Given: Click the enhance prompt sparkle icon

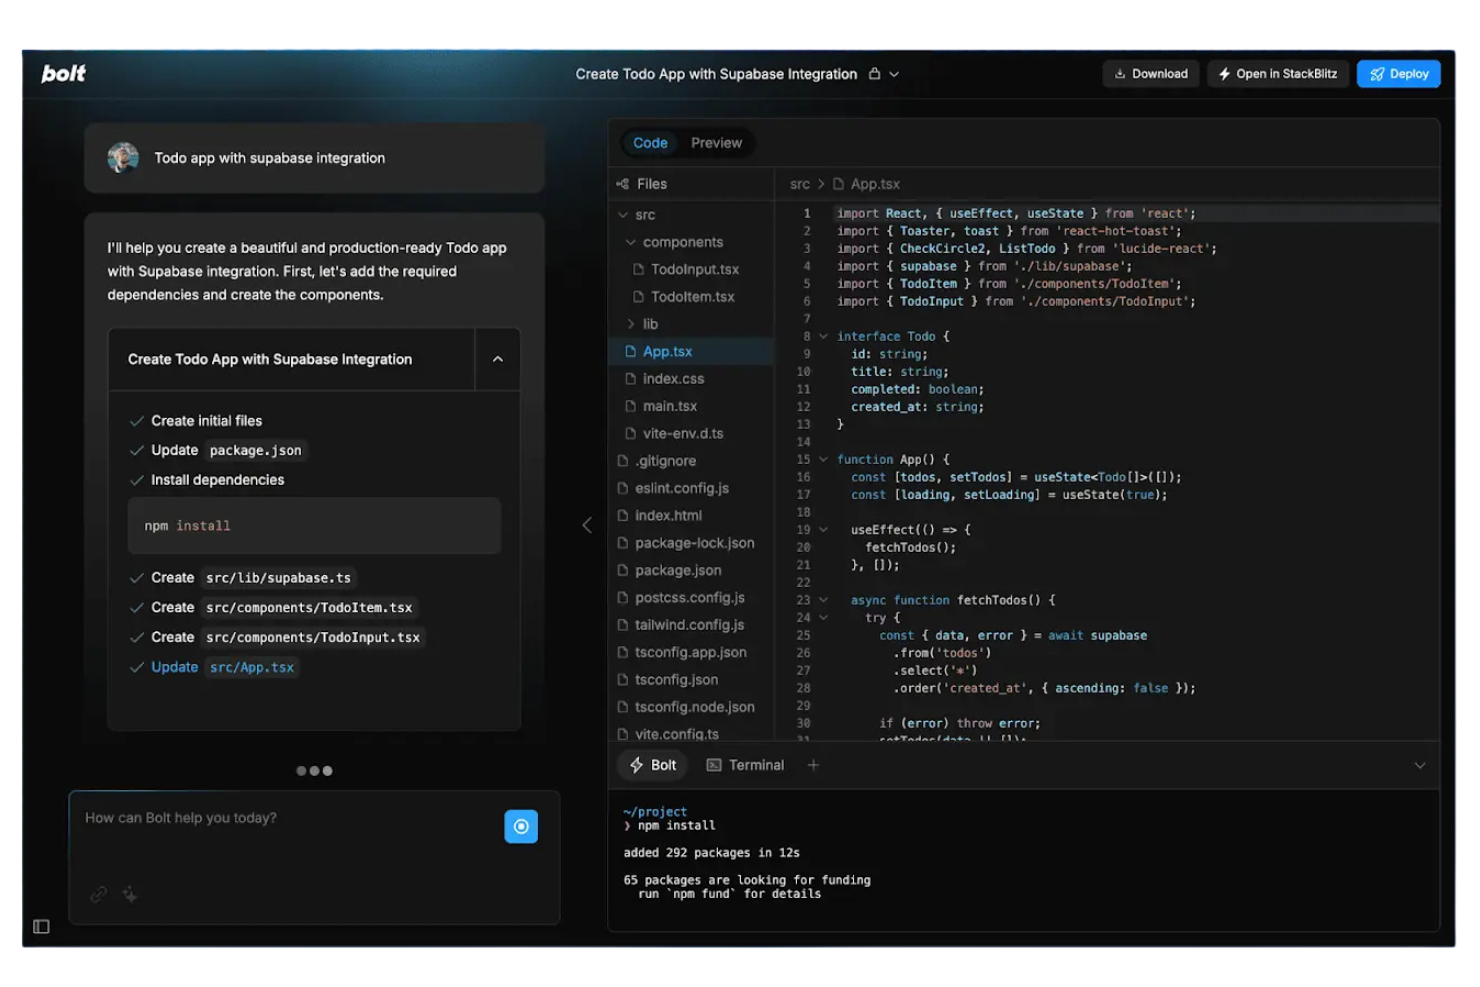Looking at the screenshot, I should tap(130, 894).
